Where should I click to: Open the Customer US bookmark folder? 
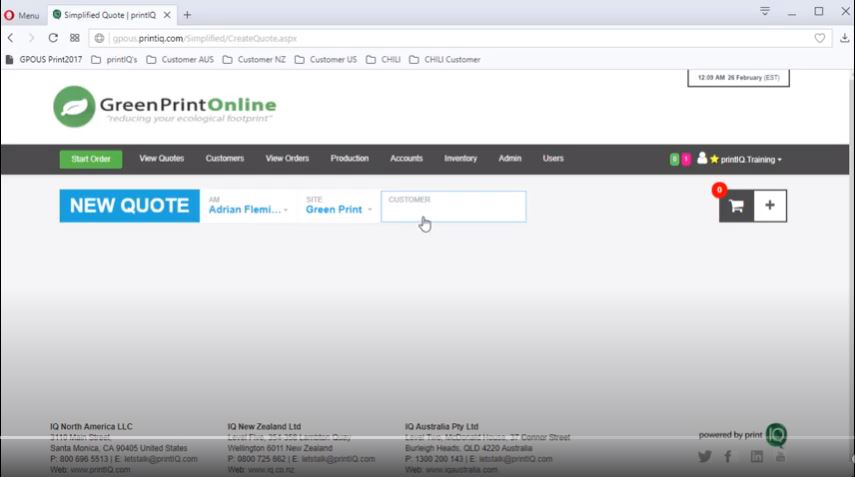pyautogui.click(x=326, y=59)
